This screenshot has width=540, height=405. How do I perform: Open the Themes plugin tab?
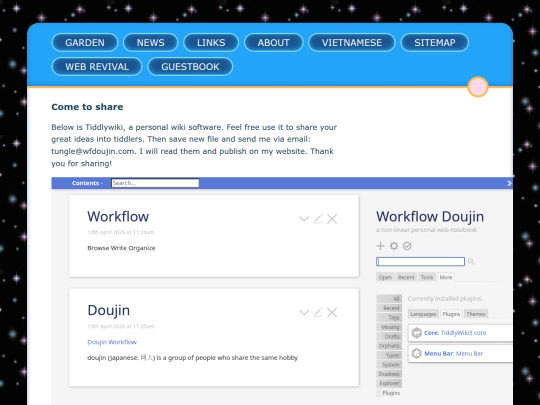476,314
